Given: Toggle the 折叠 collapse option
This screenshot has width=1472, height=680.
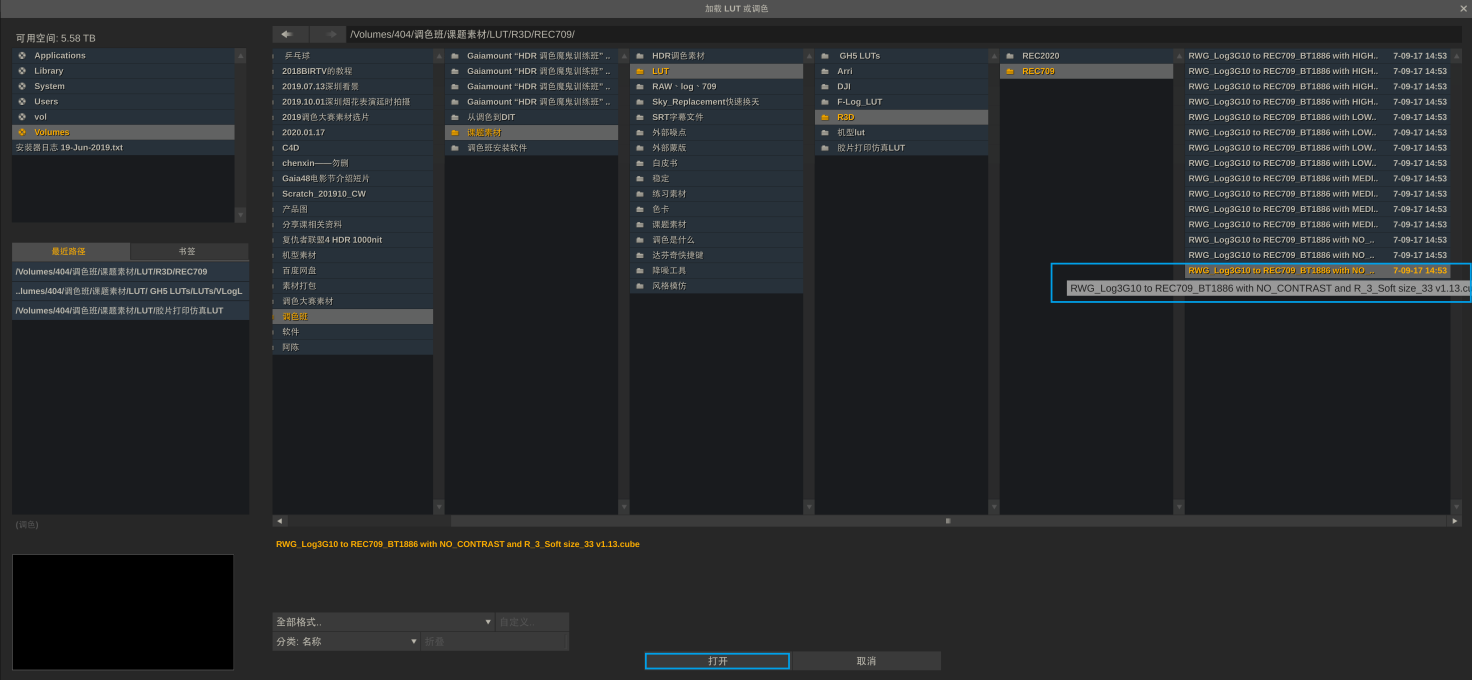Looking at the screenshot, I should pyautogui.click(x=494, y=642).
